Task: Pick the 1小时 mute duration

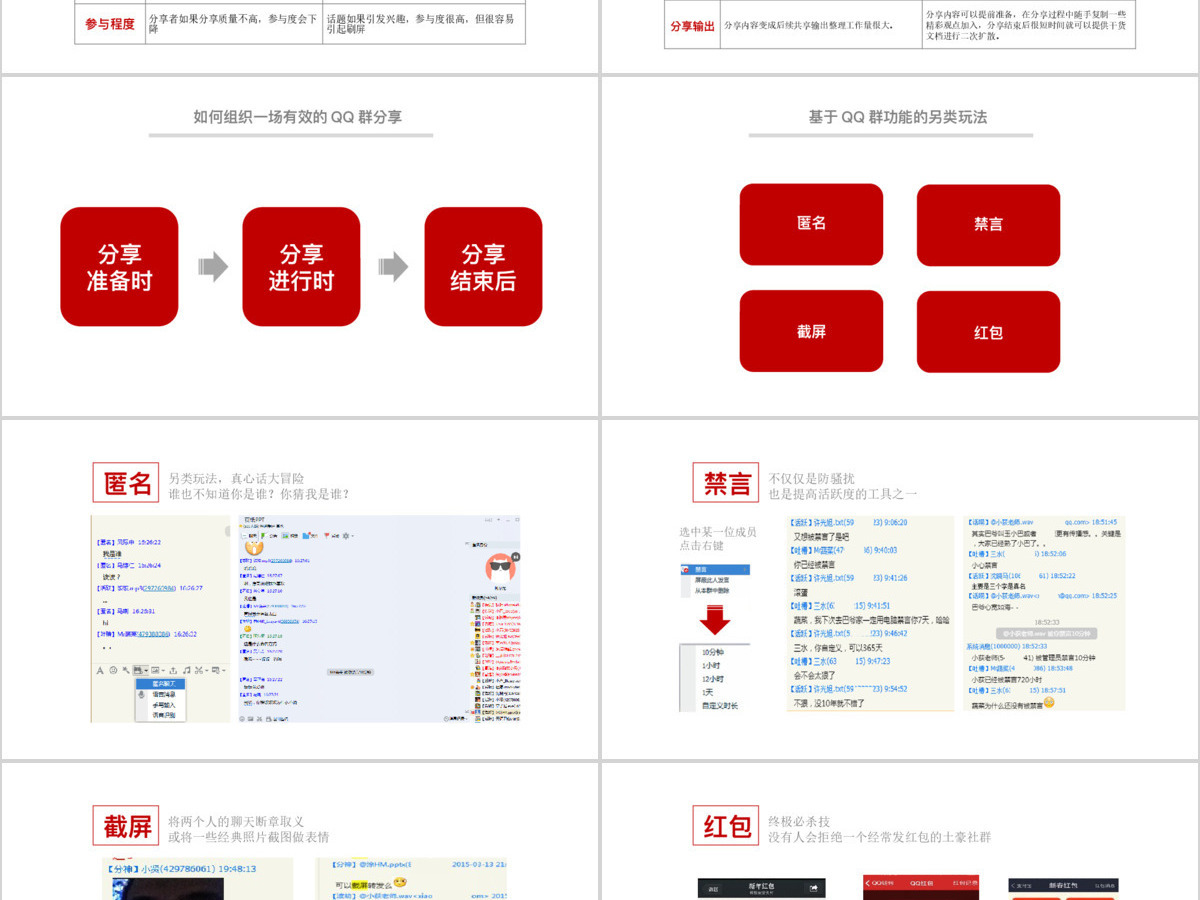Action: [711, 665]
